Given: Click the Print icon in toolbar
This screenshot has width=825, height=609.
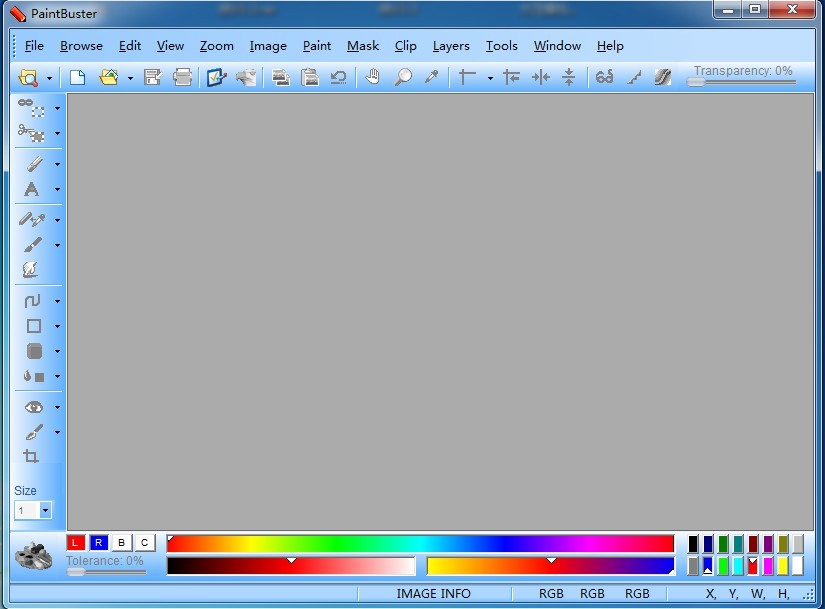Looking at the screenshot, I should pyautogui.click(x=182, y=77).
